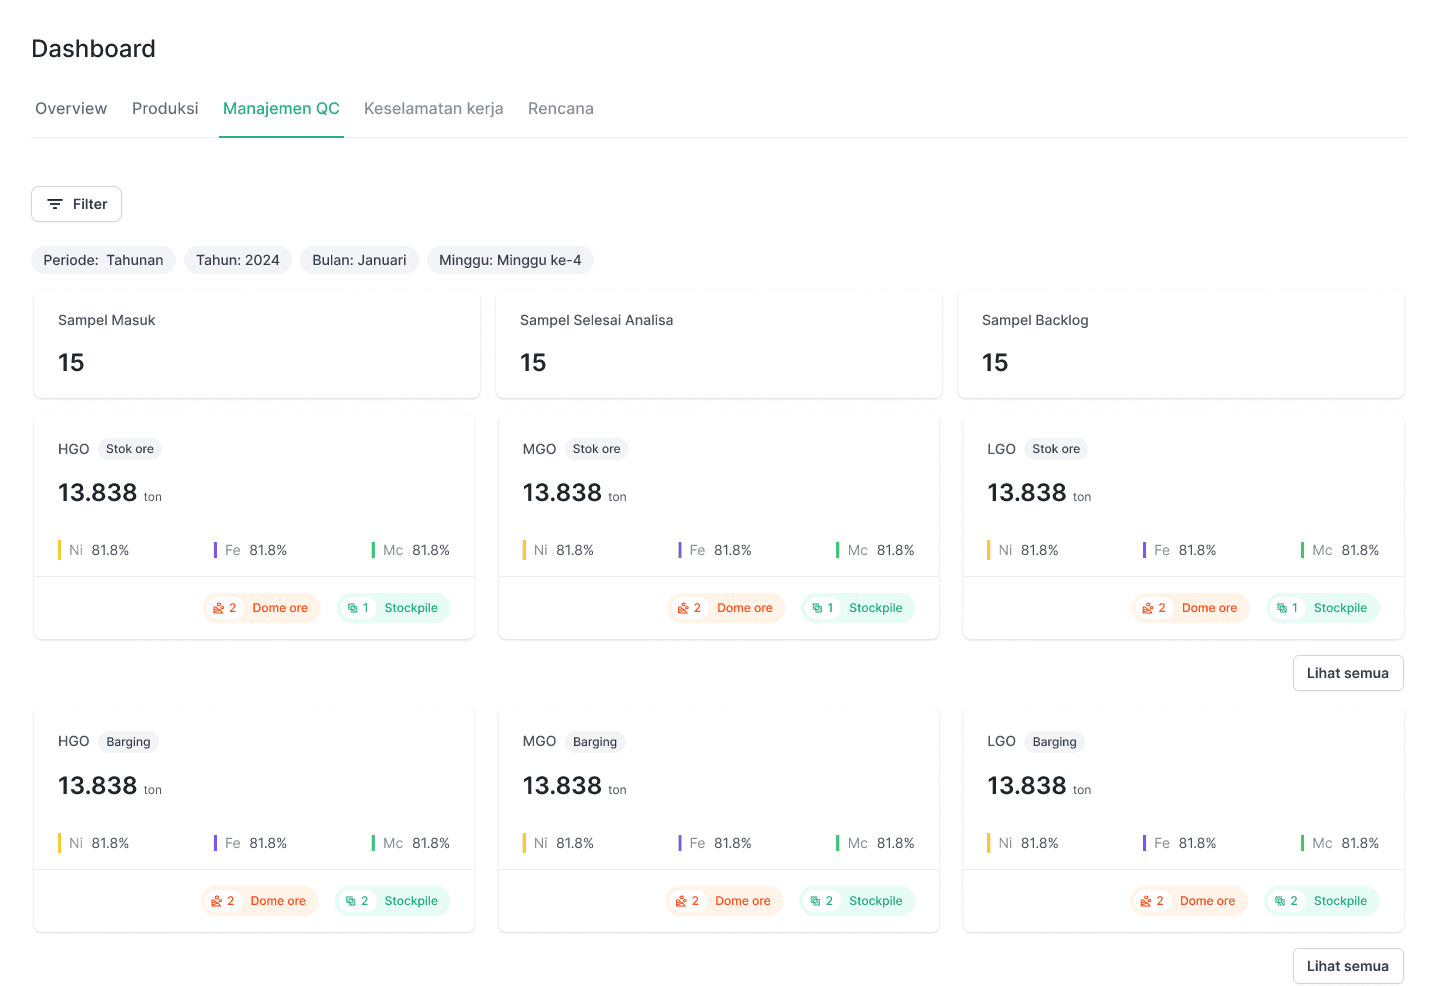
Task: Open the Tahun: 2024 filter chip
Action: click(x=237, y=259)
